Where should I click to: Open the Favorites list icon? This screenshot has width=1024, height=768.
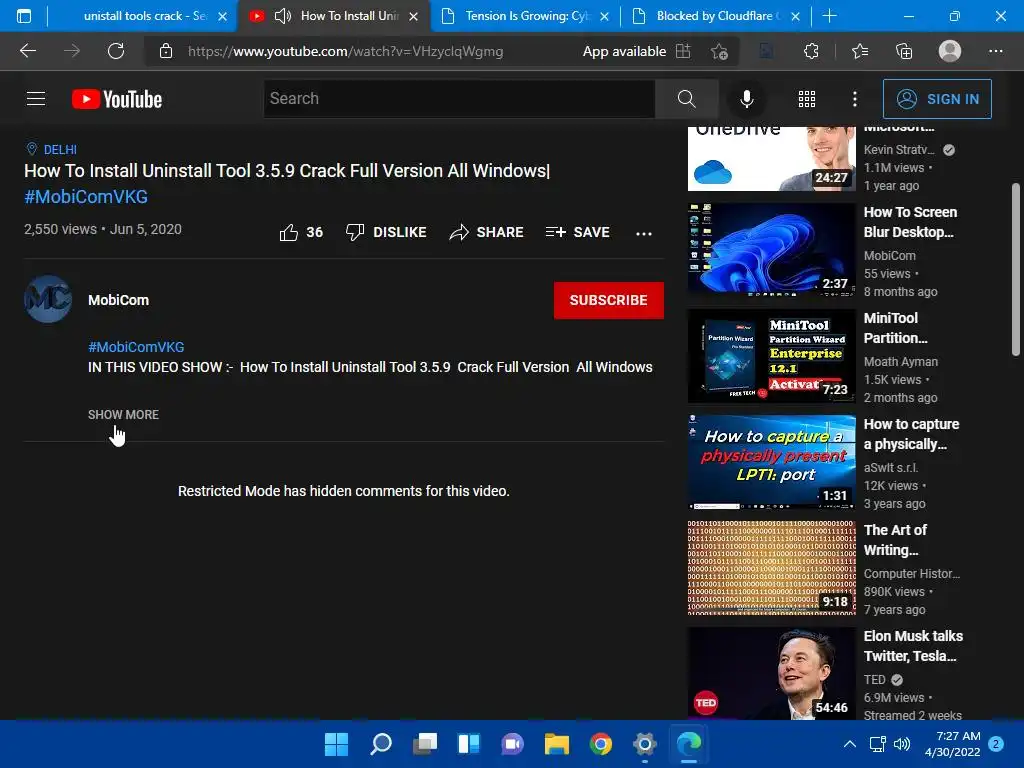pyautogui.click(x=860, y=51)
